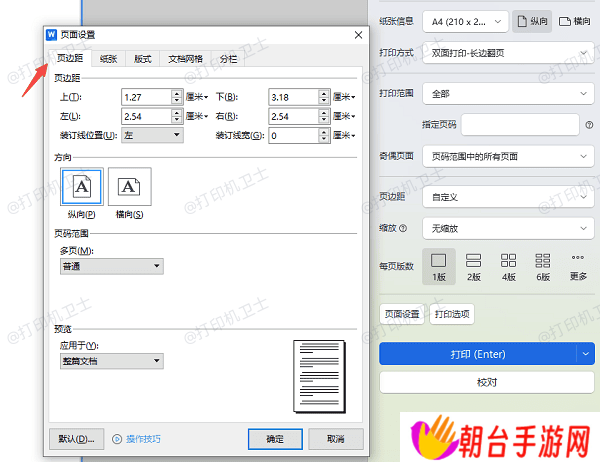Viewport: 600px width, 462px height.
Task: Open the right margin unit 厘米 dropdown
Action: pos(344,116)
